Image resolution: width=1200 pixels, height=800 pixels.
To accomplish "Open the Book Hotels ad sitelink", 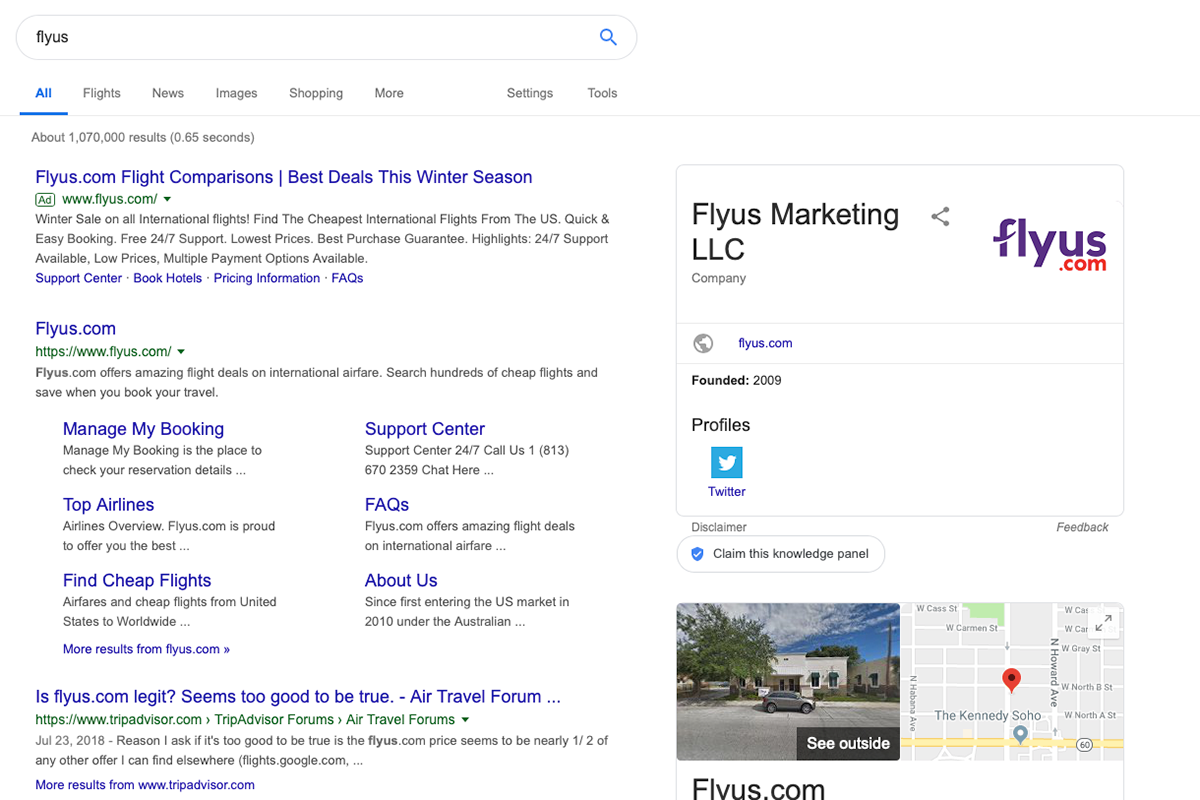I will coord(168,278).
